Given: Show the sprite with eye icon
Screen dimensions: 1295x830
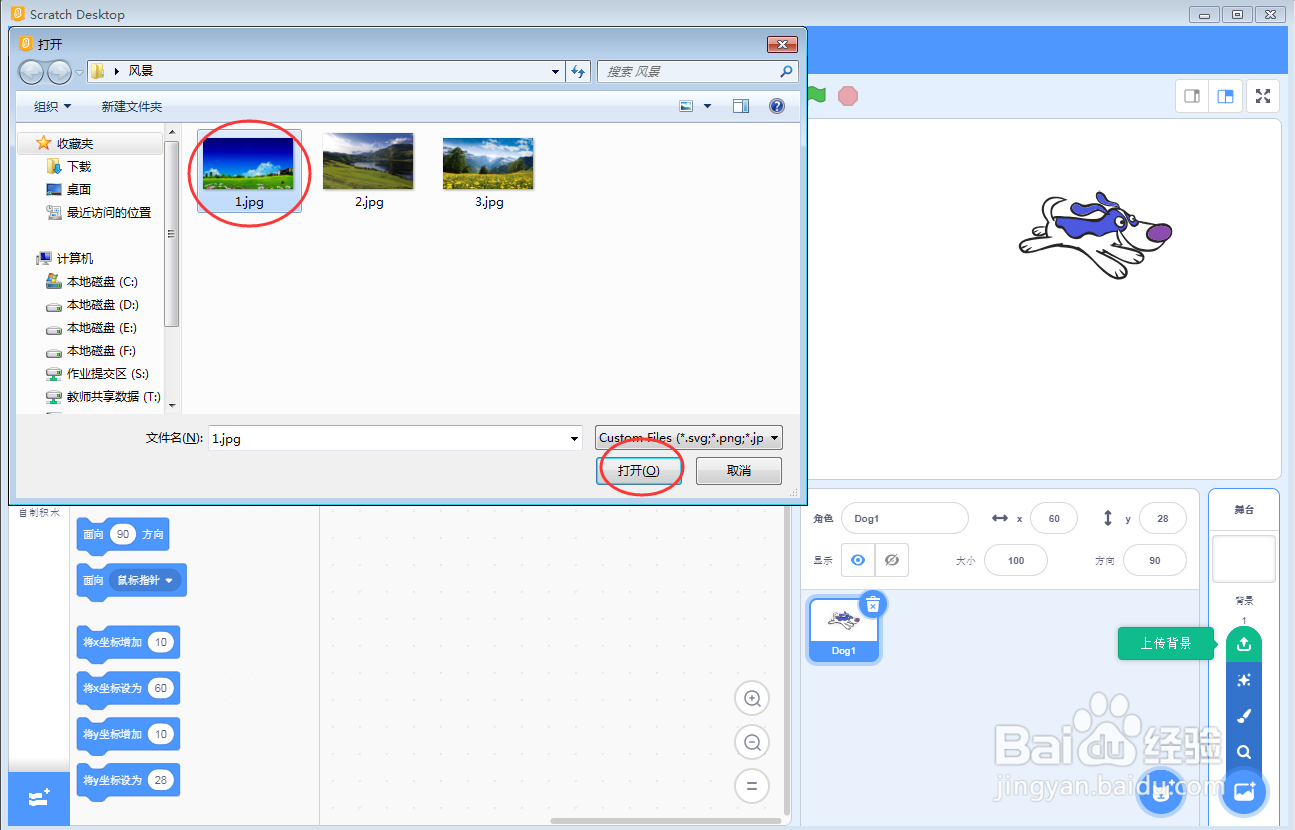Looking at the screenshot, I should click(x=858, y=561).
